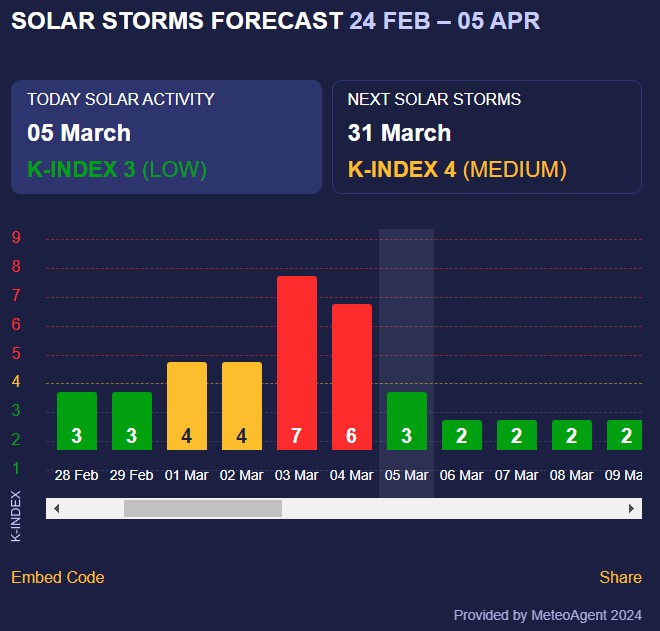Open the Embed Code link
Image resolution: width=660 pixels, height=631 pixels.
[x=58, y=577]
